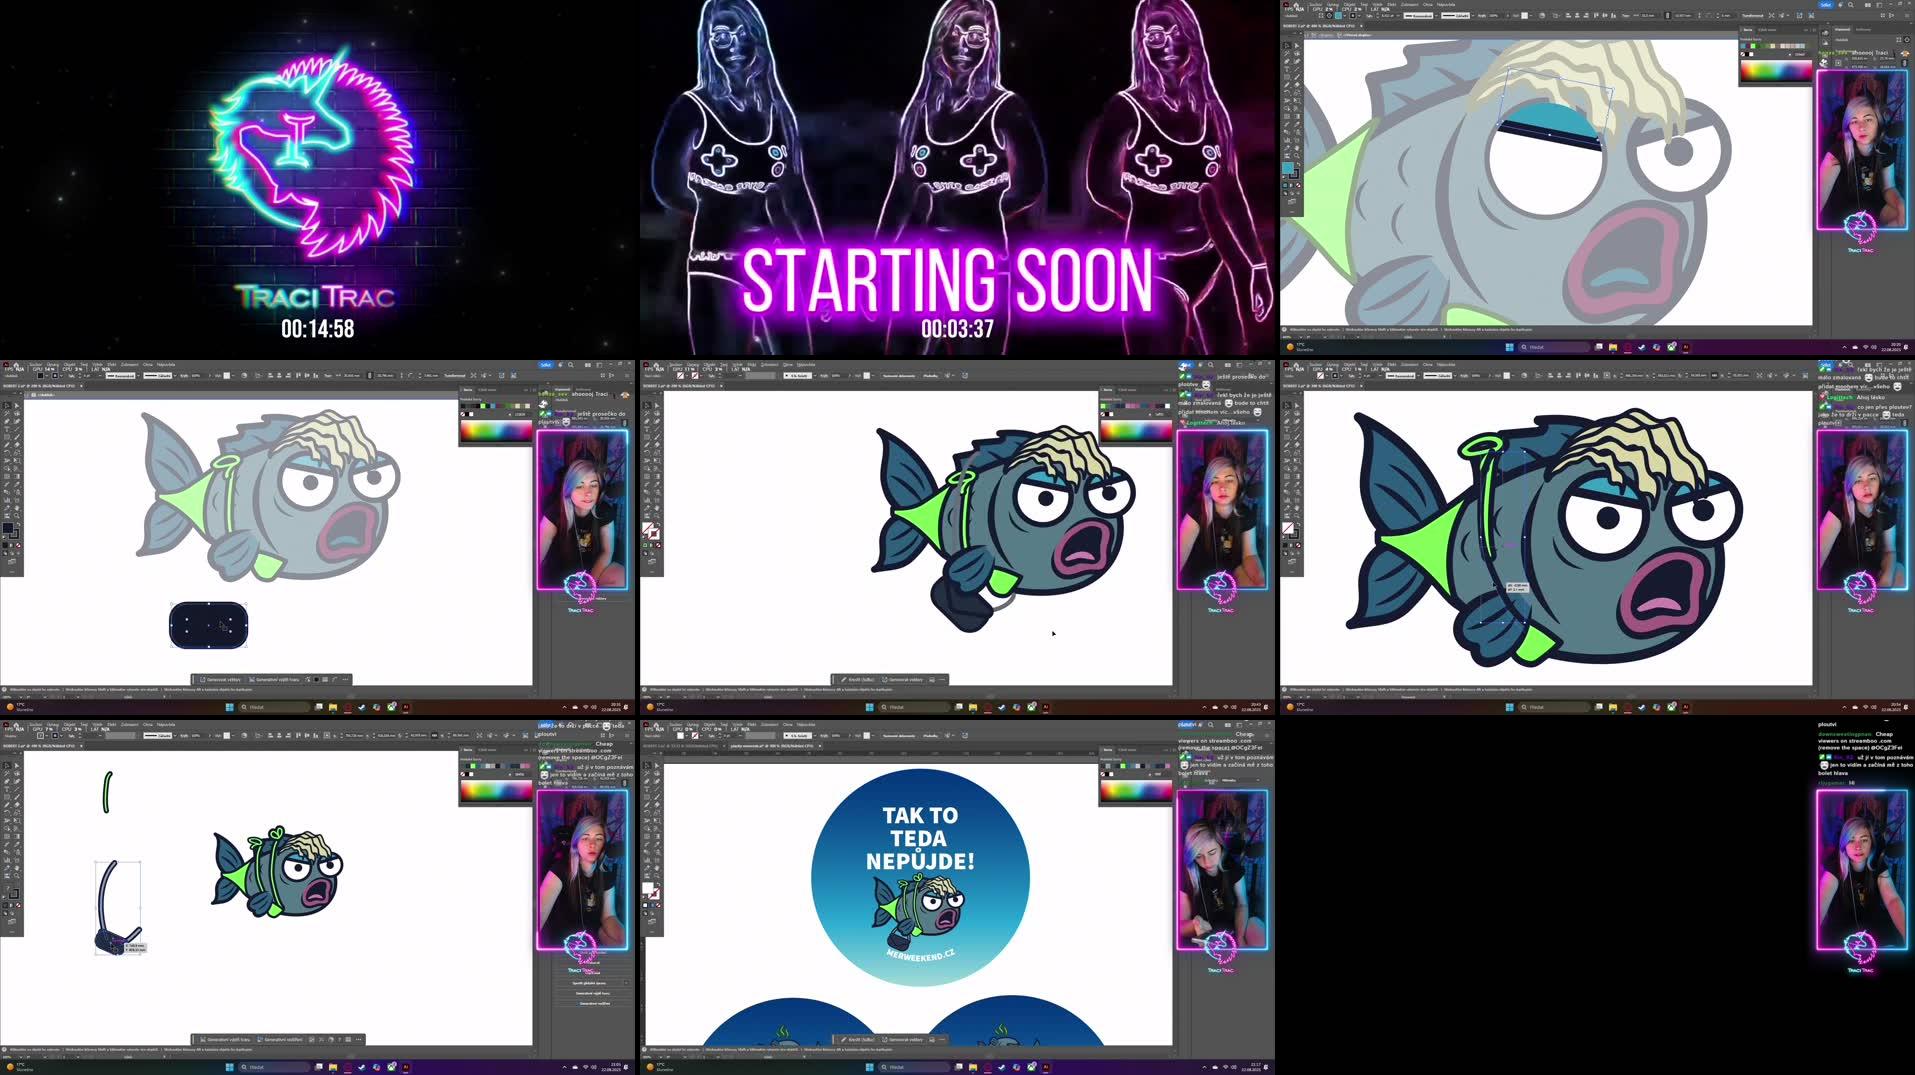Open the large colored fish close-up frame
Image resolution: width=1915 pixels, height=1075 pixels.
pos(1597,537)
